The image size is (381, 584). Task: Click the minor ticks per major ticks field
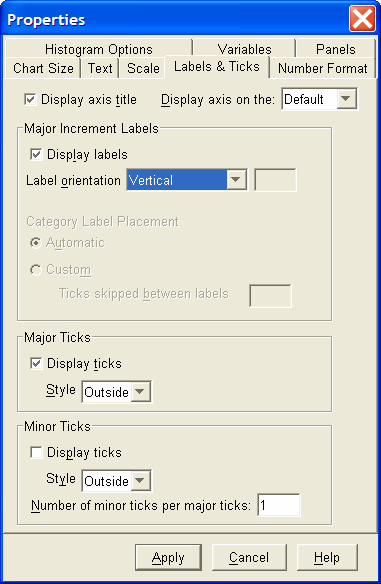coord(279,505)
